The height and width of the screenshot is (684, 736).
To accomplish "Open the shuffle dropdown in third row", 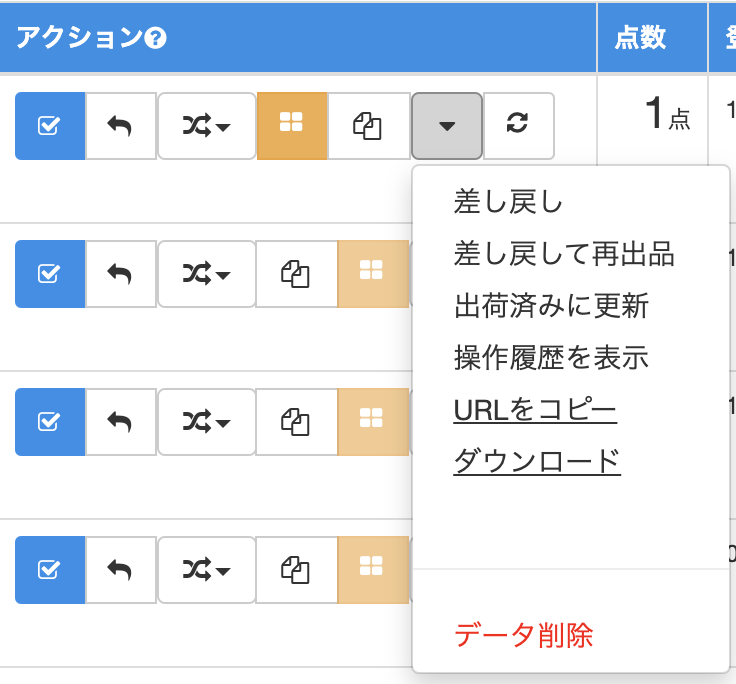I will (207, 422).
